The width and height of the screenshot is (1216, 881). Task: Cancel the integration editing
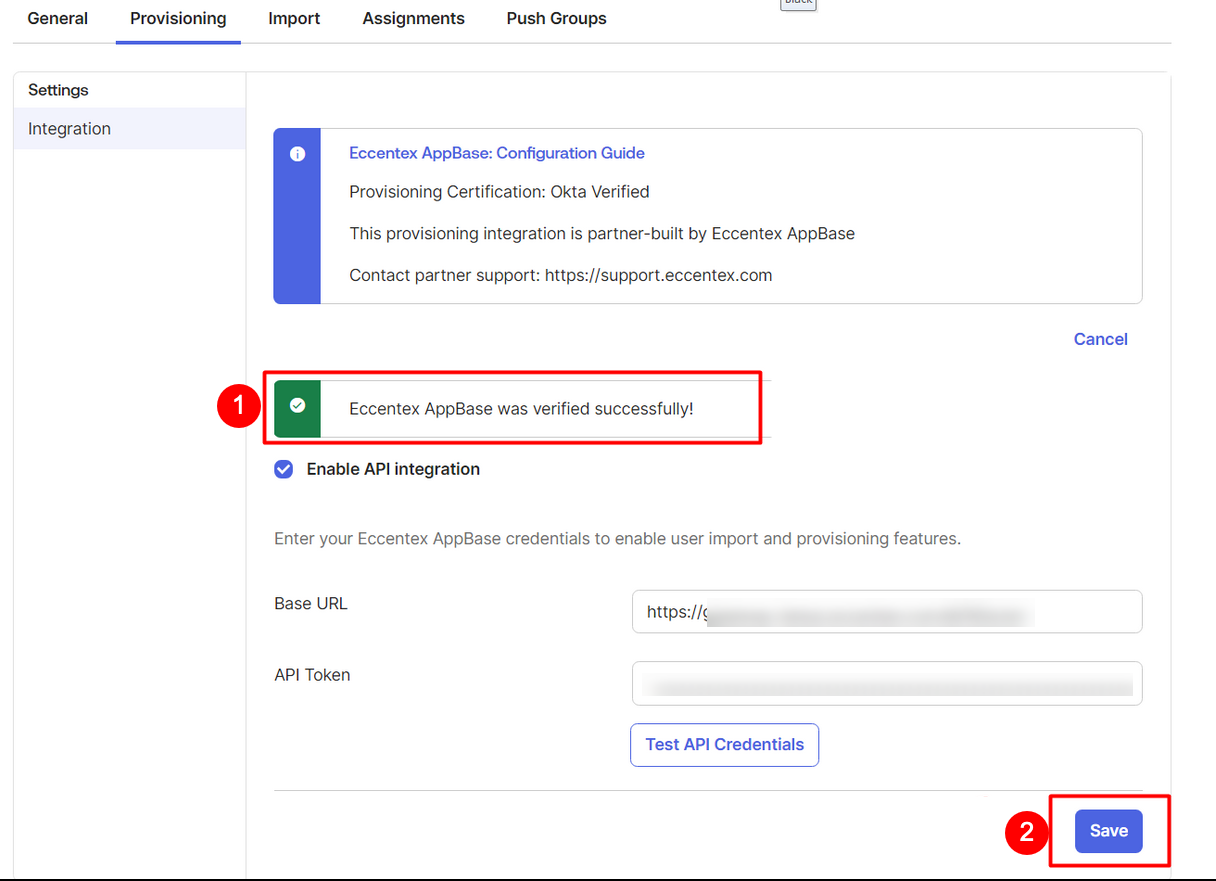pos(1100,339)
